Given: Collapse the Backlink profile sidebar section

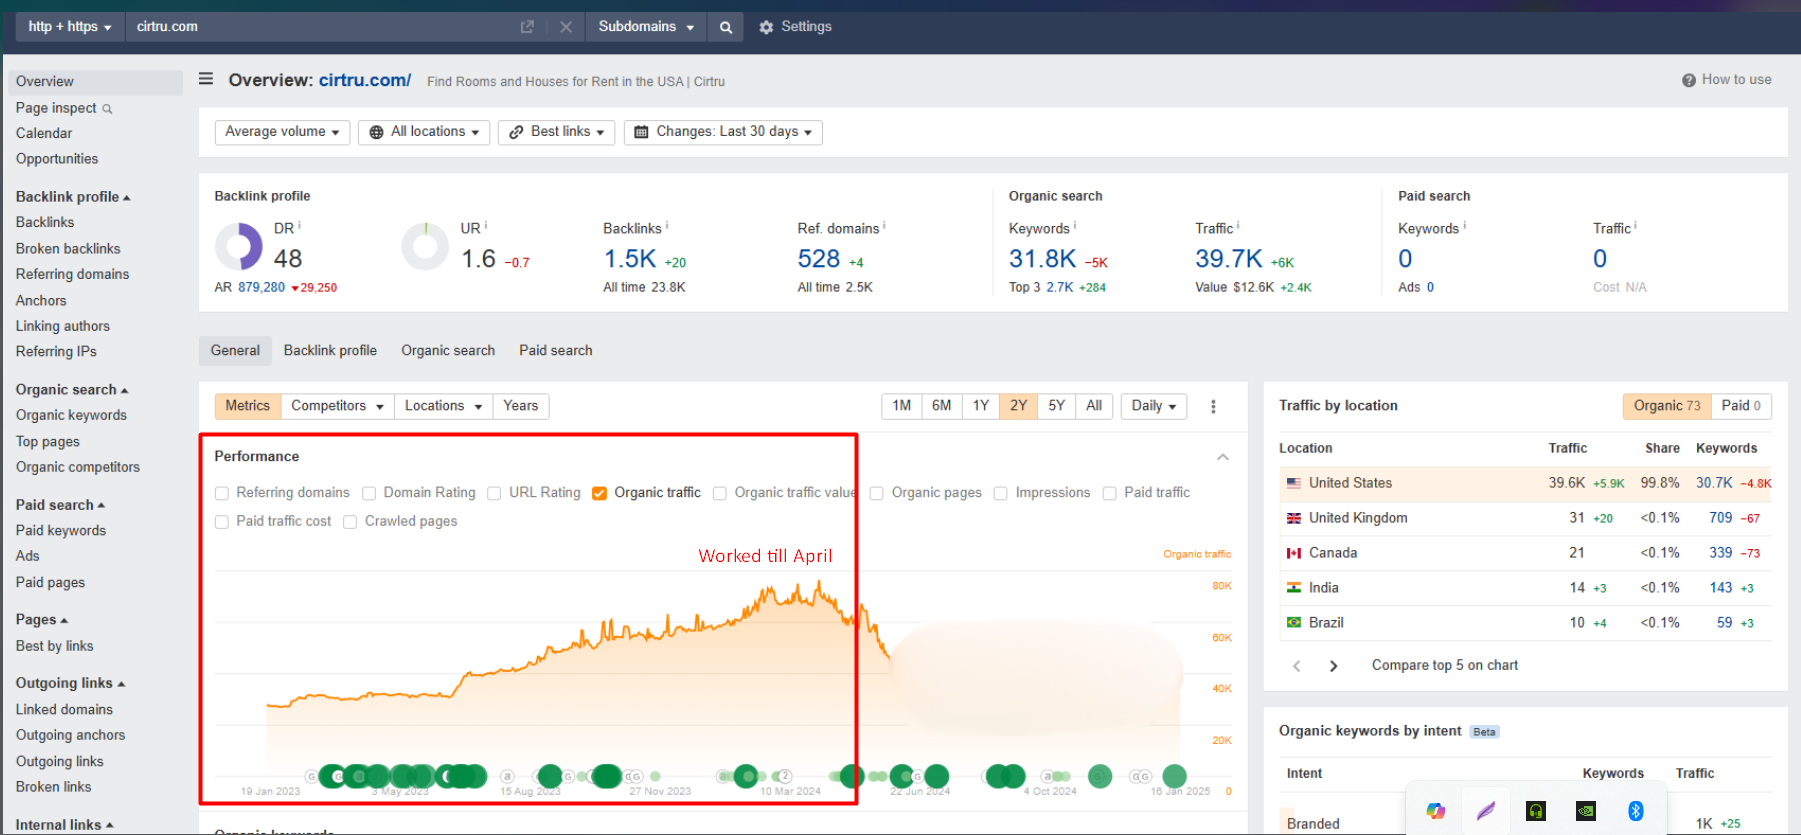Looking at the screenshot, I should tap(73, 197).
